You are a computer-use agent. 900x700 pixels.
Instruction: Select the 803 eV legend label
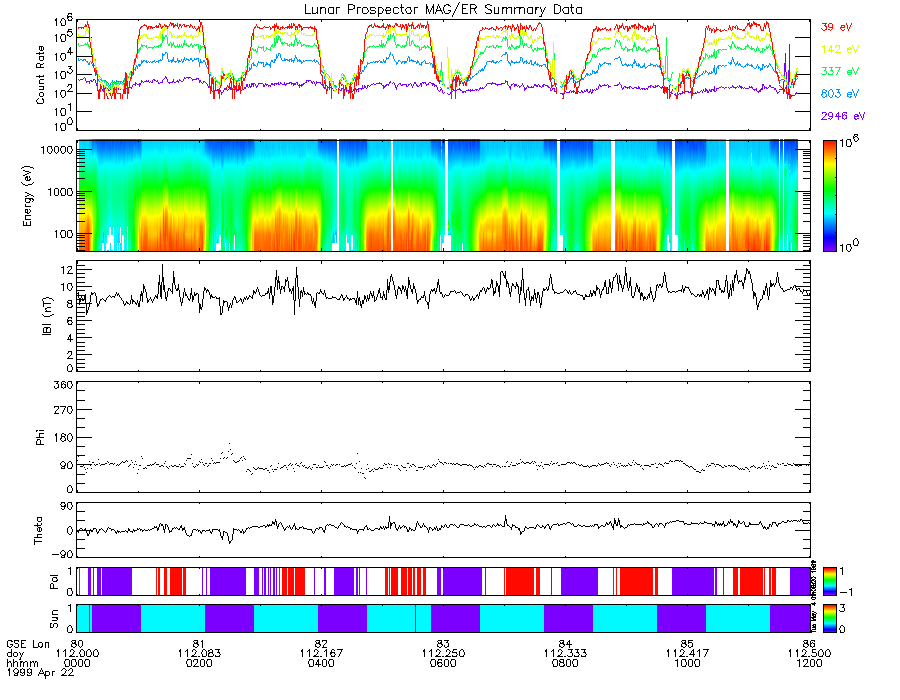click(x=840, y=94)
